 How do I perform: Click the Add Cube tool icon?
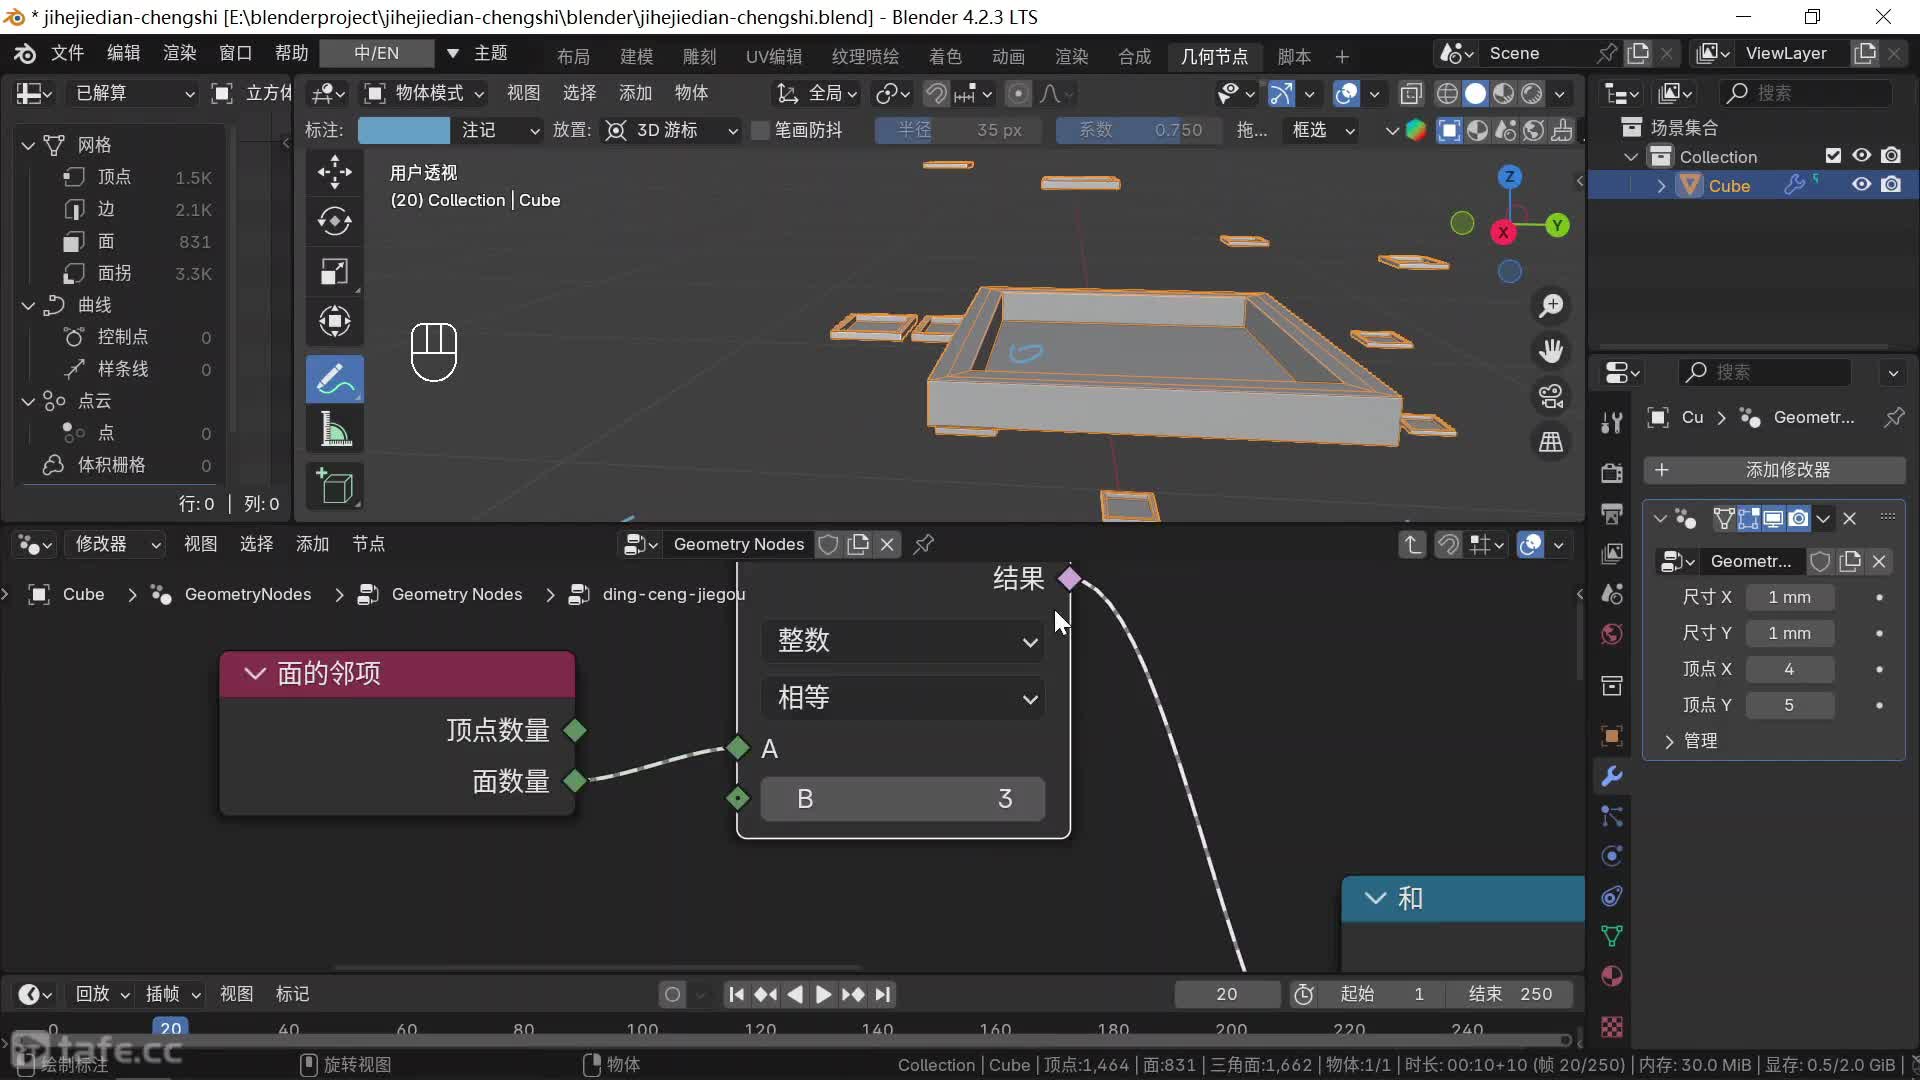pos(334,487)
